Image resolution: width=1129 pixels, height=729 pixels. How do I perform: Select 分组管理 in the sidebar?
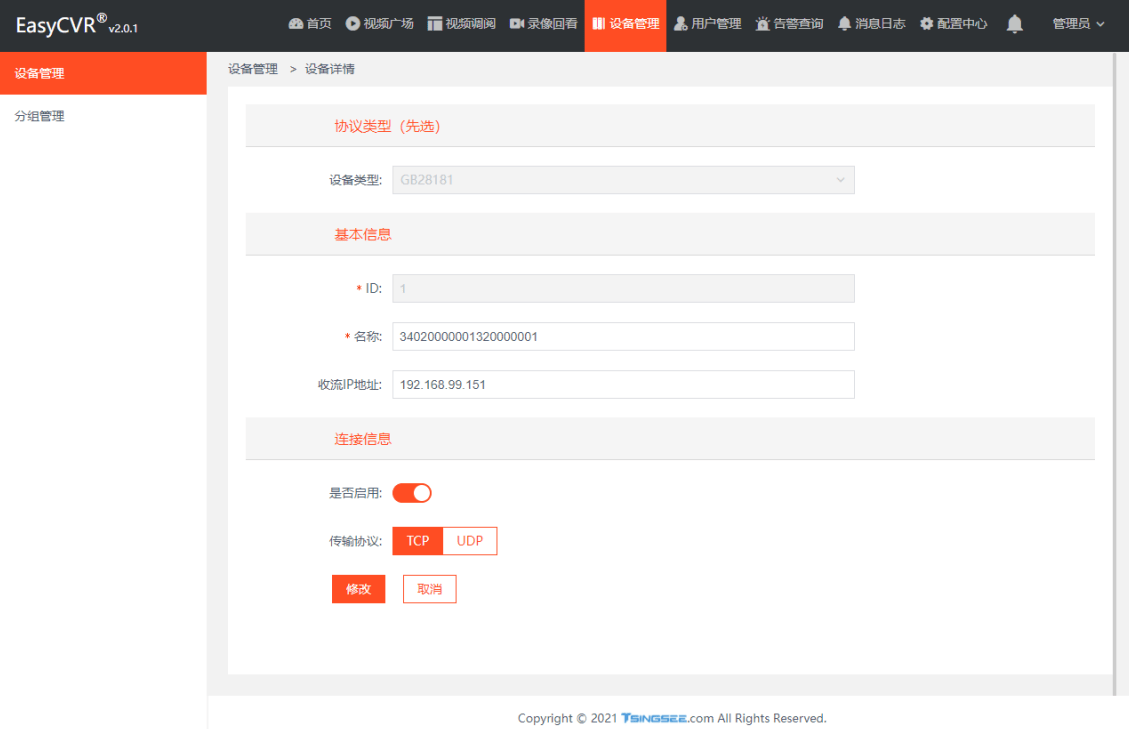(x=40, y=116)
